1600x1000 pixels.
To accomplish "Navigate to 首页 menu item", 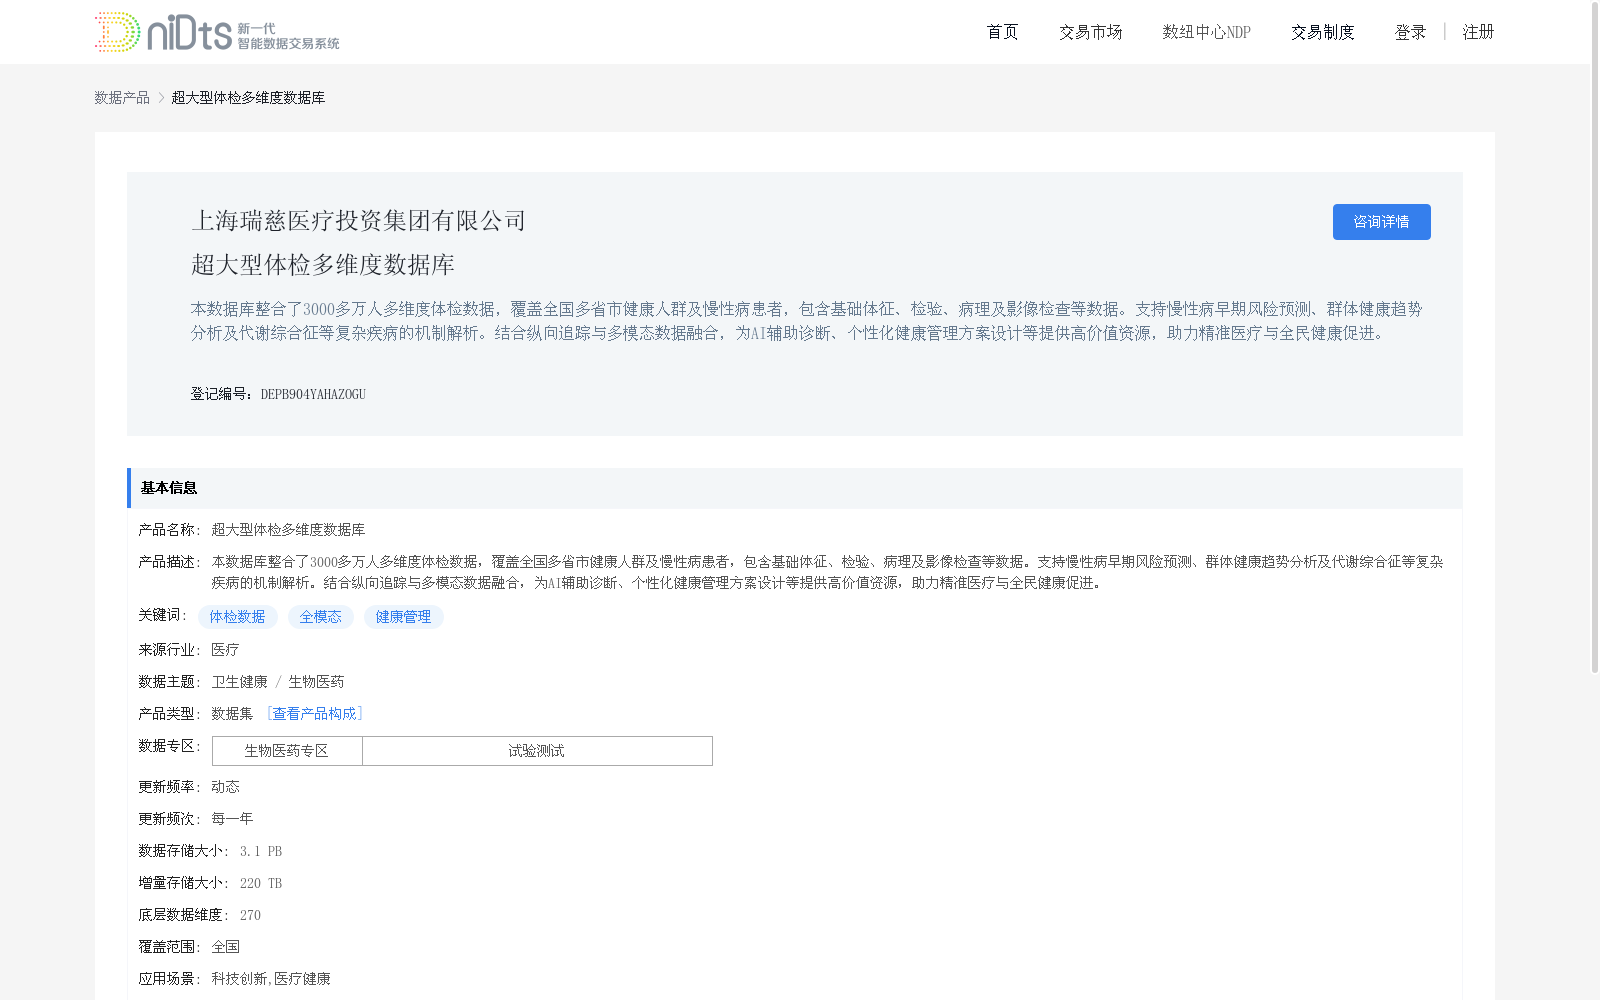I will [1001, 31].
